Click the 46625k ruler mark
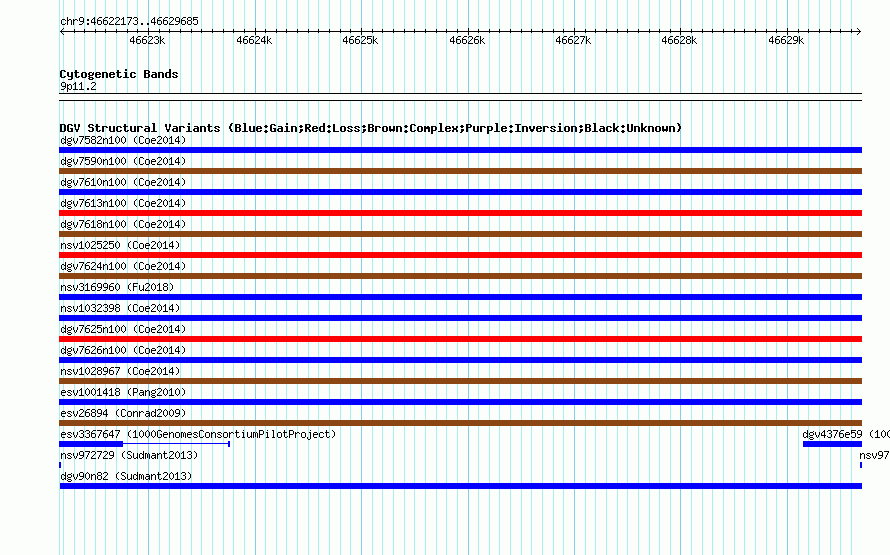Image resolution: width=890 pixels, height=555 pixels. click(360, 40)
